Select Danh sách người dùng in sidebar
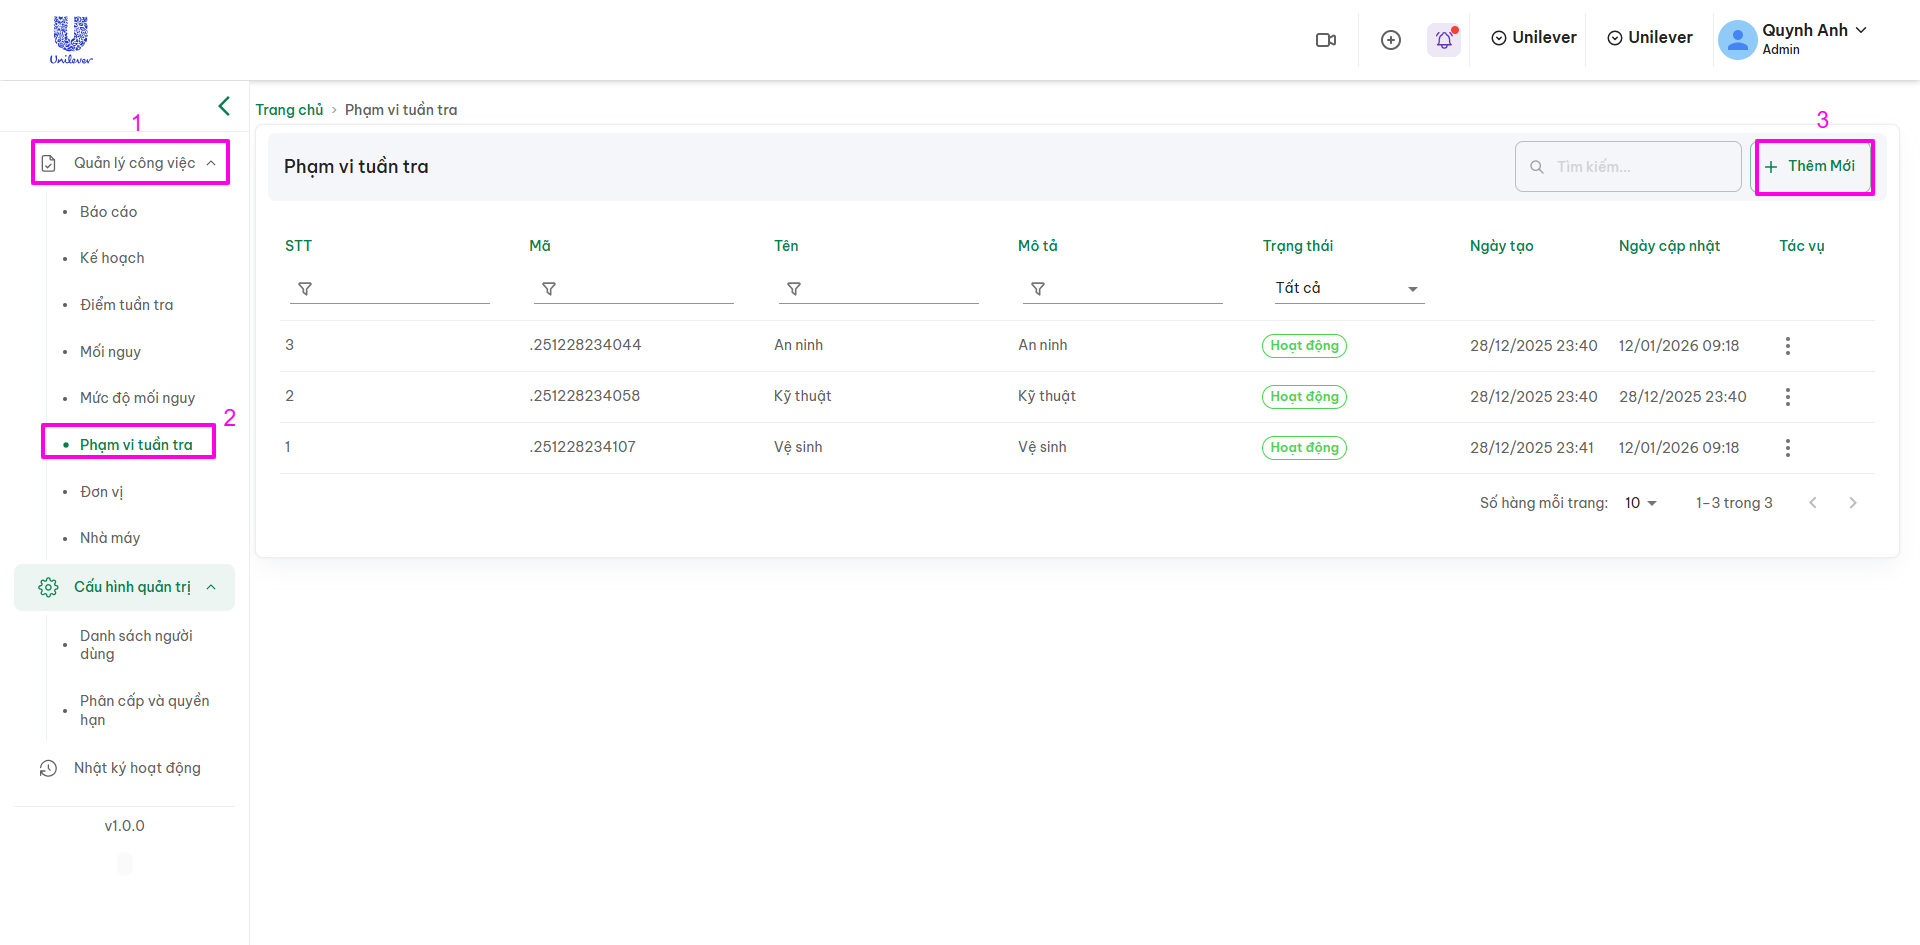This screenshot has width=1920, height=945. click(x=136, y=645)
